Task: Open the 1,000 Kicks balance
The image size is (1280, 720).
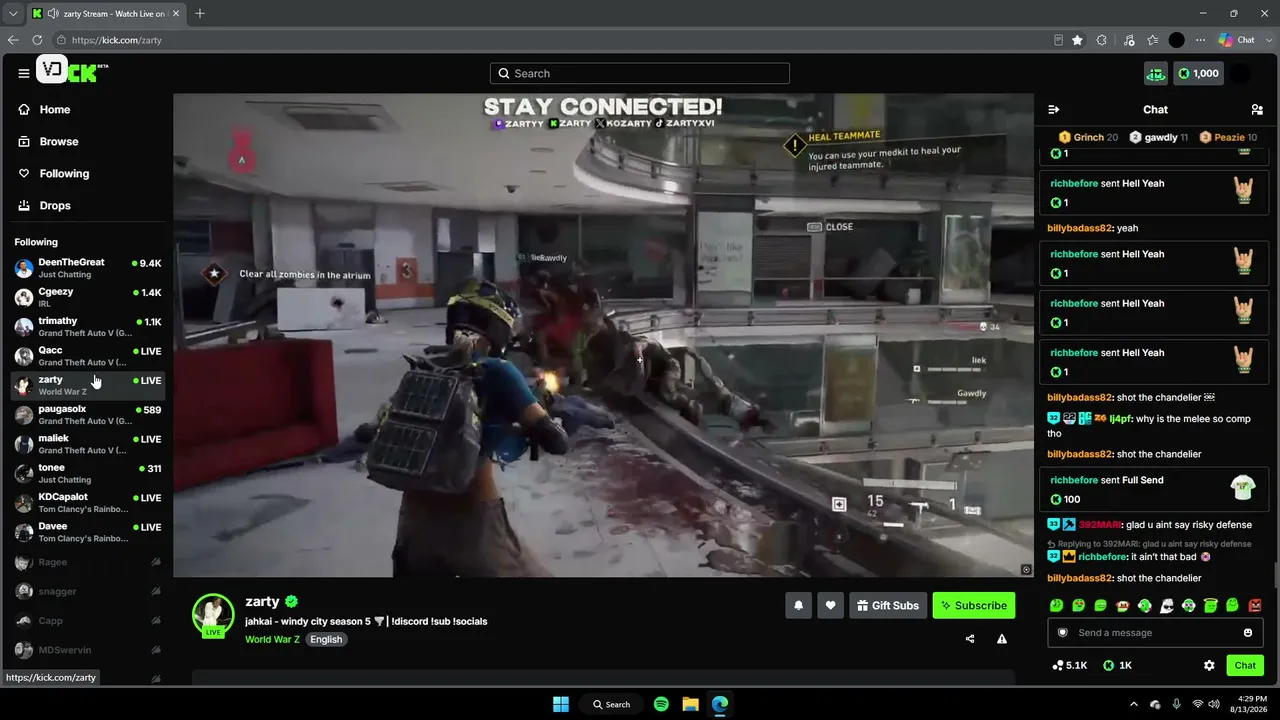Action: (1198, 73)
